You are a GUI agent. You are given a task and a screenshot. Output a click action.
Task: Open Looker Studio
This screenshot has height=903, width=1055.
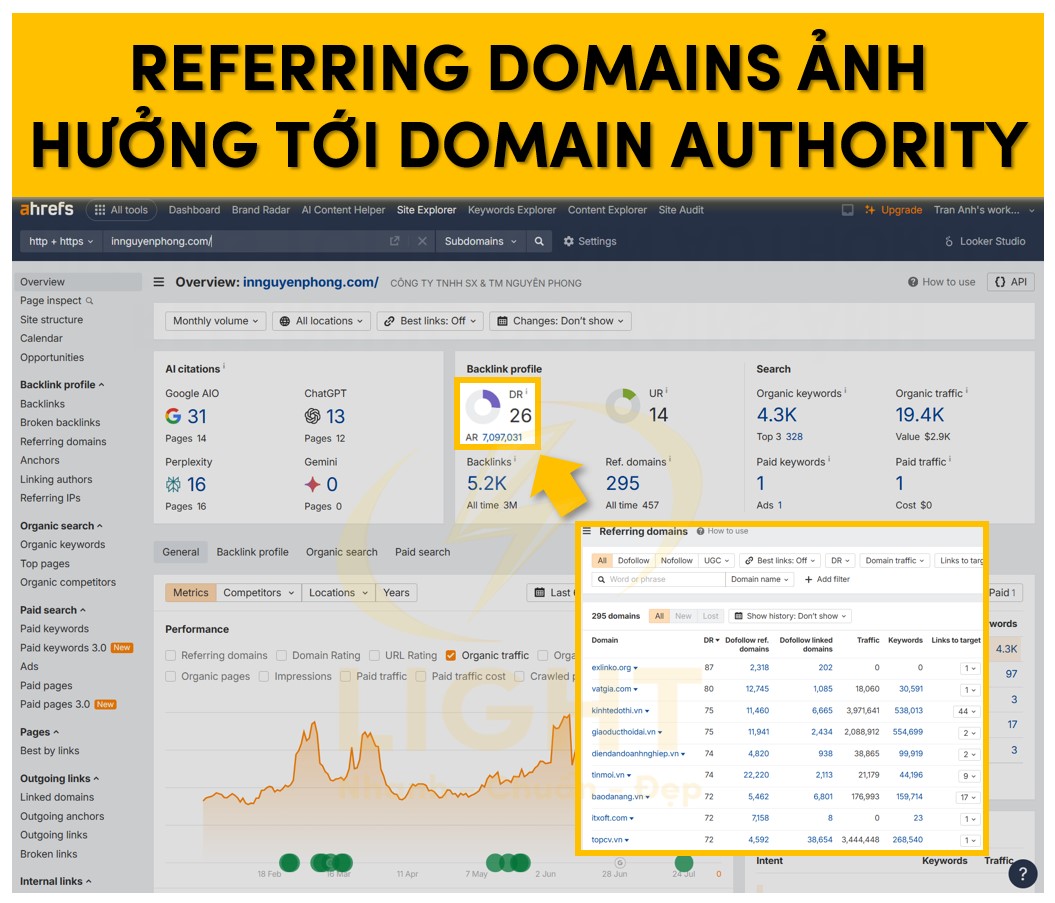[985, 241]
